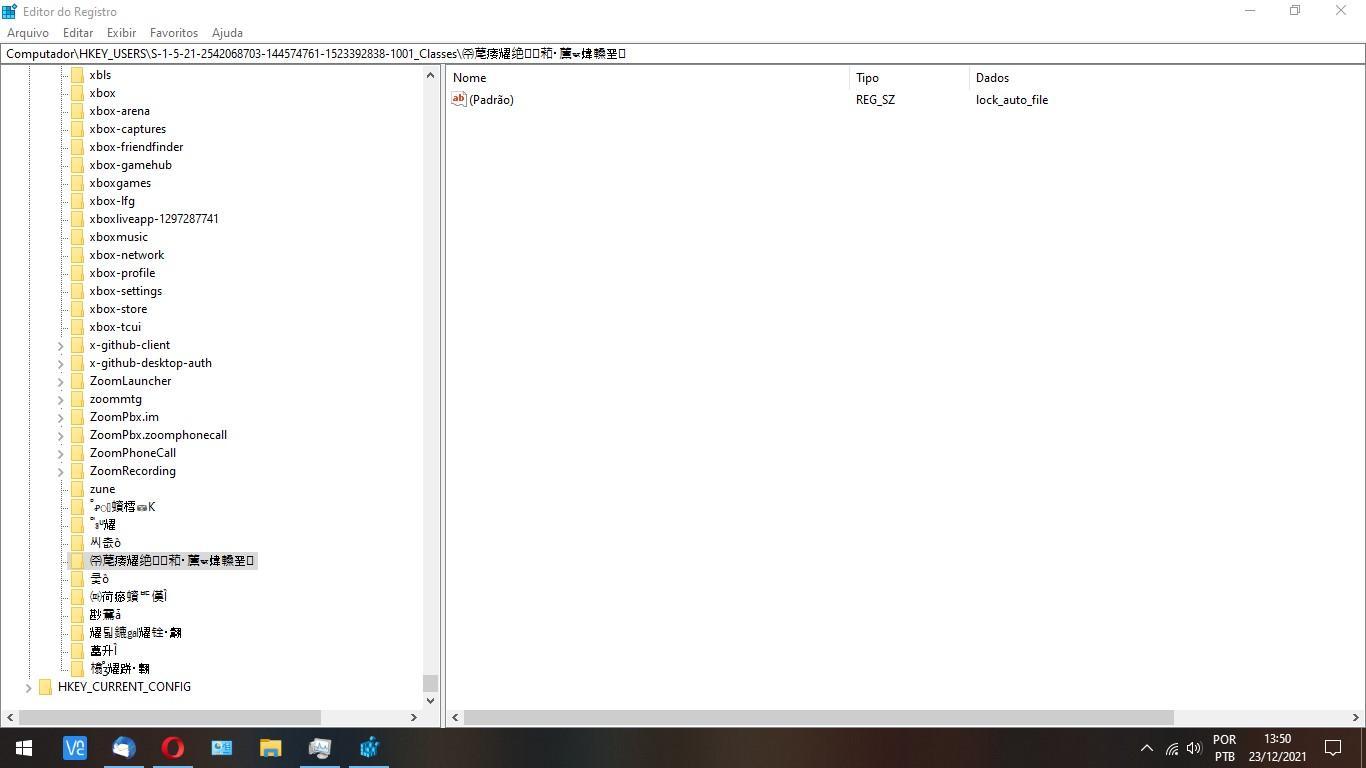This screenshot has height=768, width=1366.
Task: Click the values pane horizontal scrollbar right arrow
Action: (1357, 717)
